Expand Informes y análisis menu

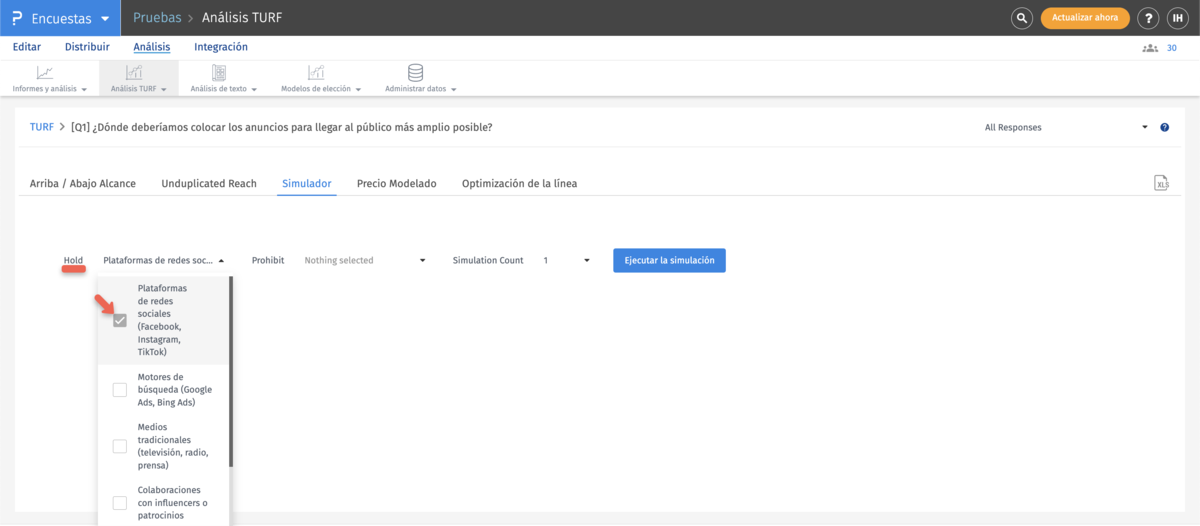tap(49, 89)
